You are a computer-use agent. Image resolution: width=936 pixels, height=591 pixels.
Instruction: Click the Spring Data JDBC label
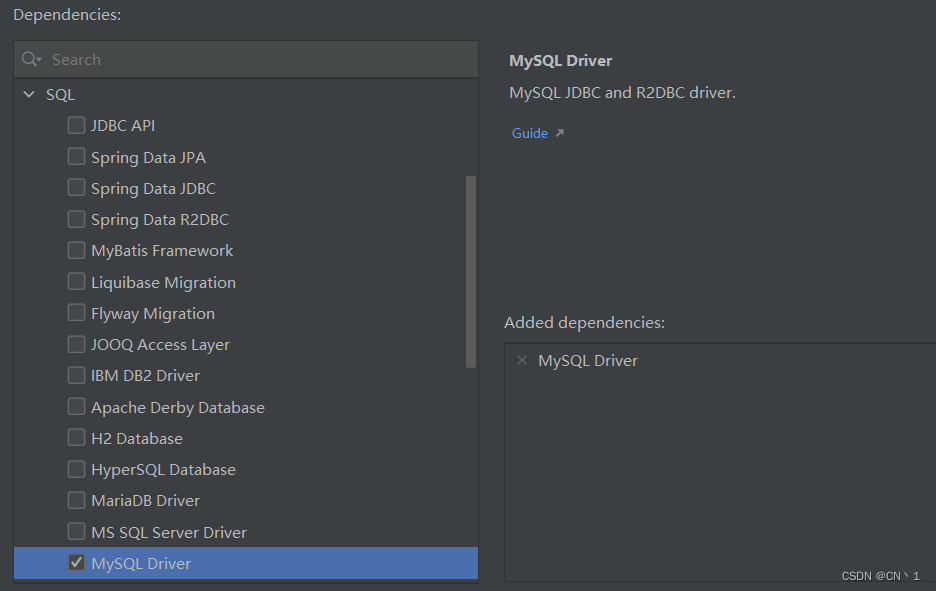pos(153,189)
